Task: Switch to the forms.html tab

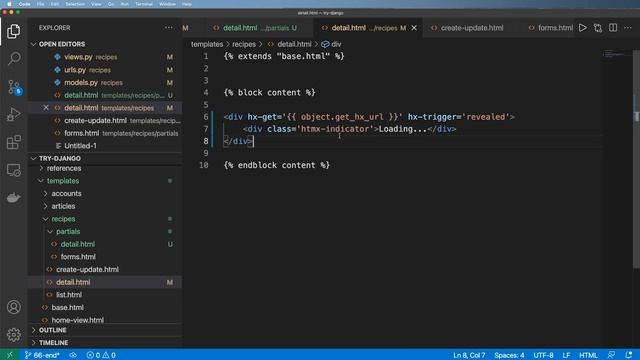Action: click(x=550, y=28)
